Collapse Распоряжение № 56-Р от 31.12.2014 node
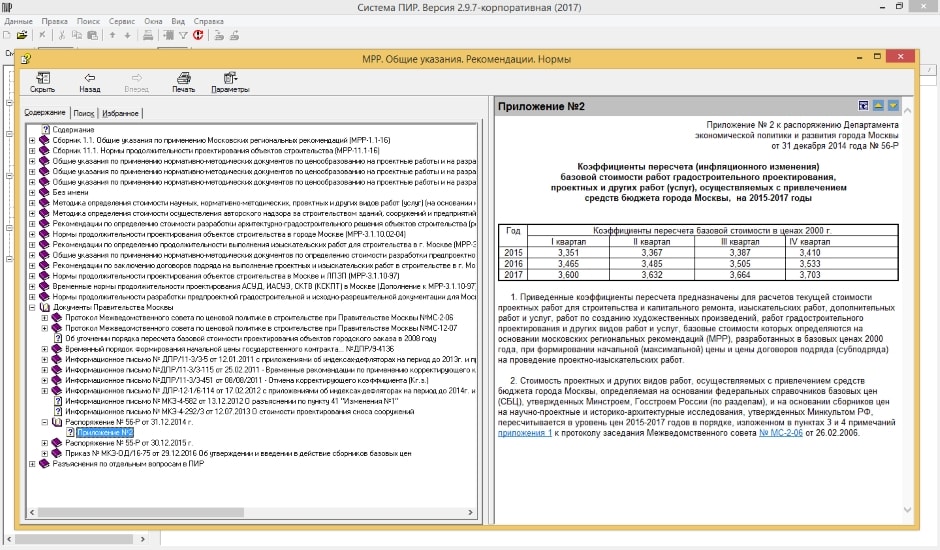The height and width of the screenshot is (550, 940). [44, 422]
